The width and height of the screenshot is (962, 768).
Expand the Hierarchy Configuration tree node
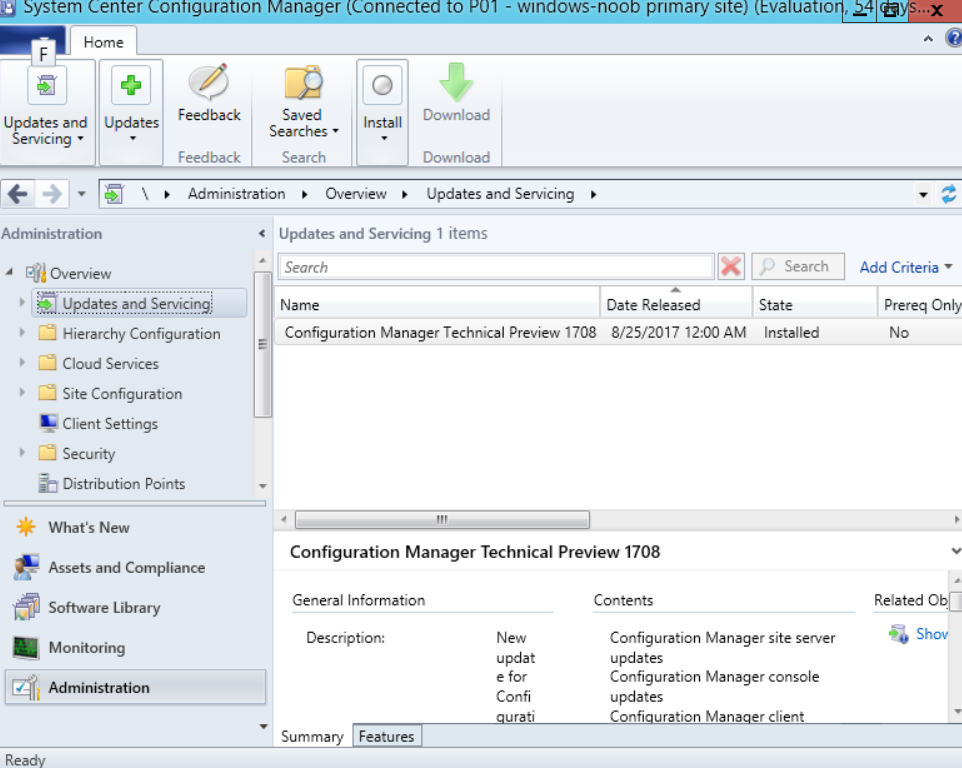pyautogui.click(x=22, y=332)
